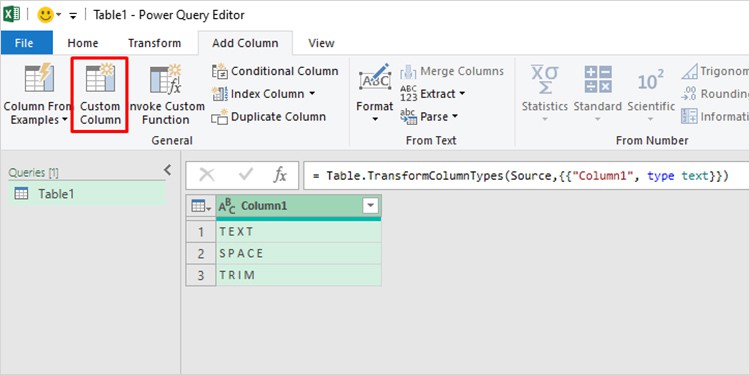The height and width of the screenshot is (375, 750).
Task: Click Column From Examples icon
Action: click(39, 78)
